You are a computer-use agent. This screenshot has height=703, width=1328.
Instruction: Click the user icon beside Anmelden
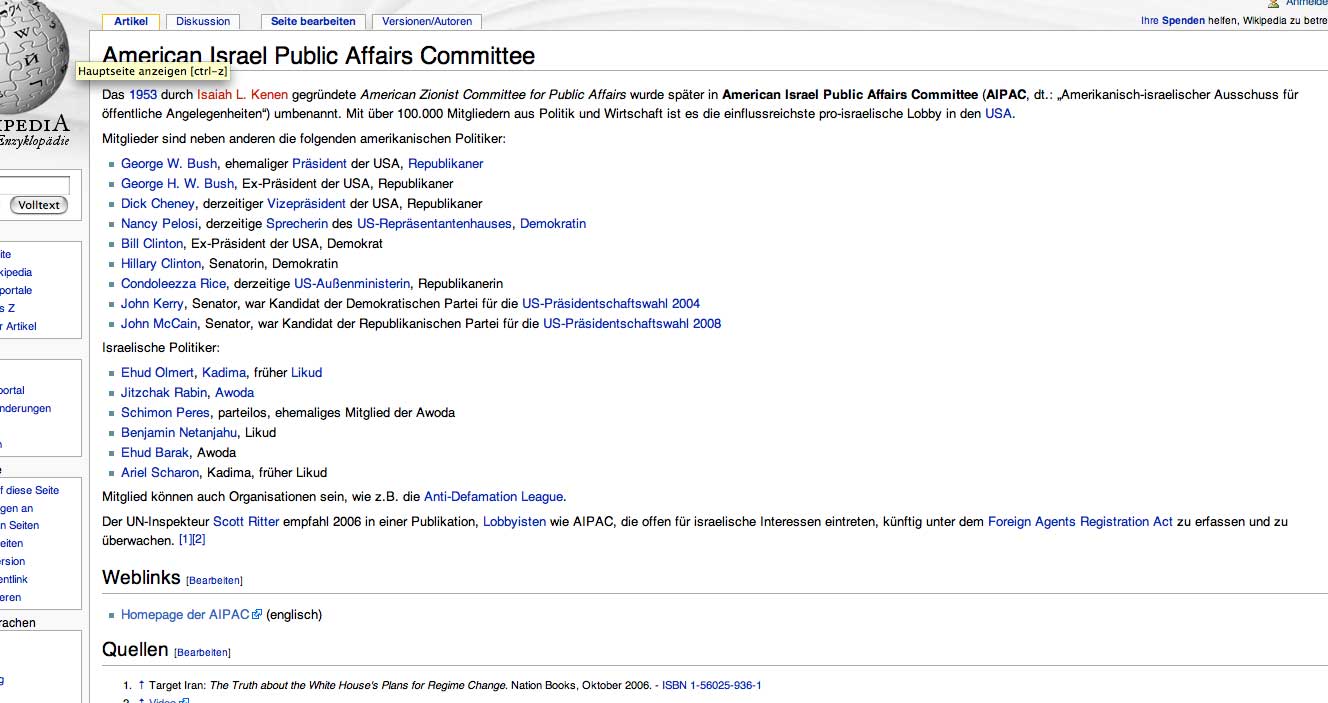1273,4
